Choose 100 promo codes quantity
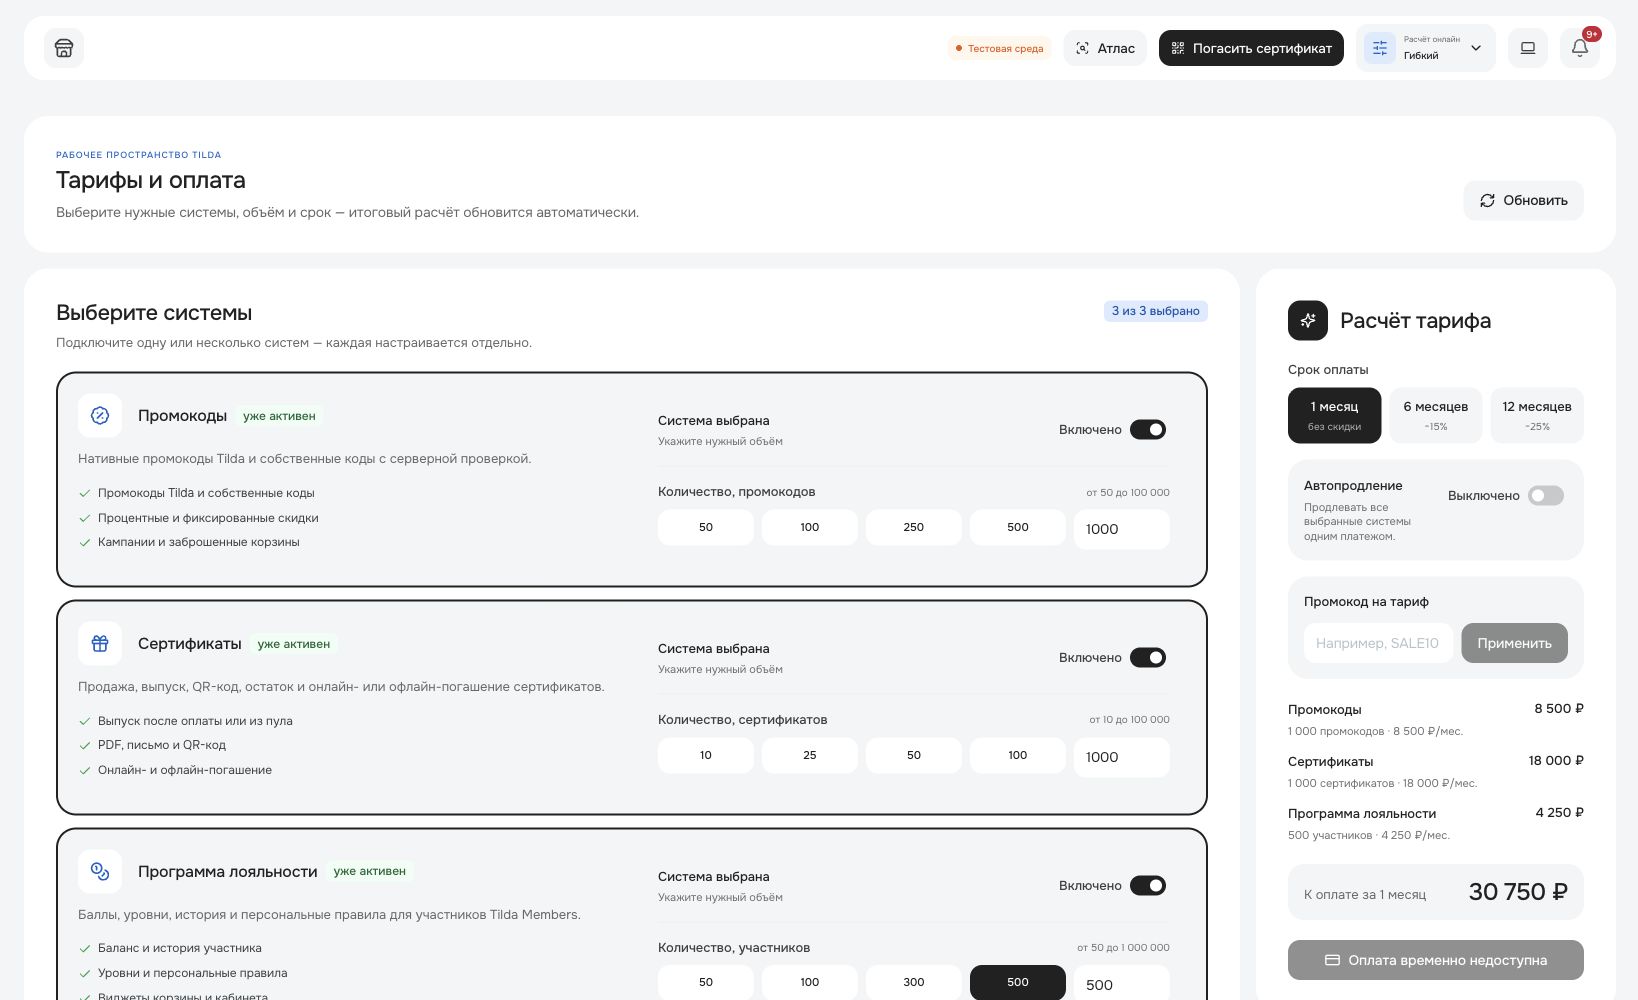Viewport: 1638px width, 1000px height. point(810,527)
